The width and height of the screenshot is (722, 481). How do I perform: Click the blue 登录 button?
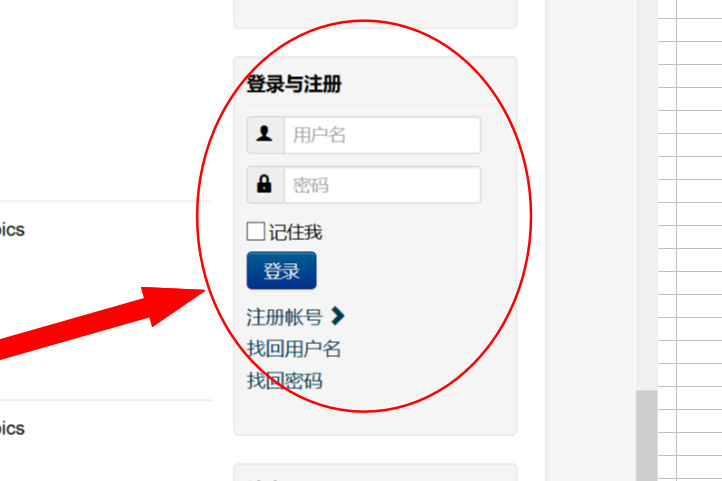coord(281,271)
